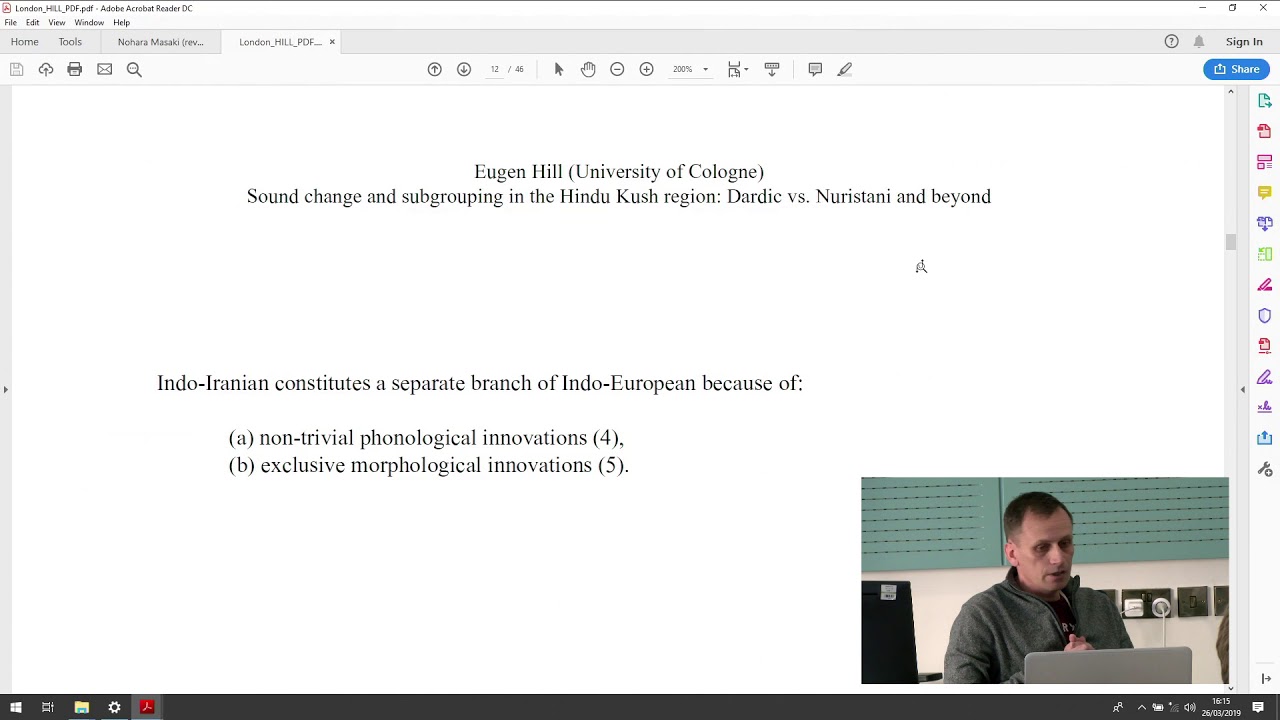Open the Windows Start menu
This screenshot has height=720, width=1280.
(16, 707)
